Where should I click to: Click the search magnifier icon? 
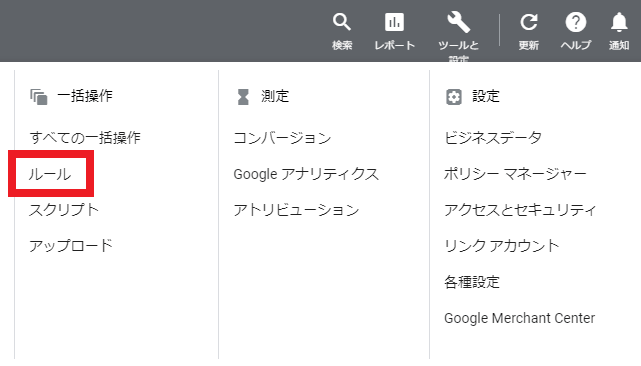(342, 22)
